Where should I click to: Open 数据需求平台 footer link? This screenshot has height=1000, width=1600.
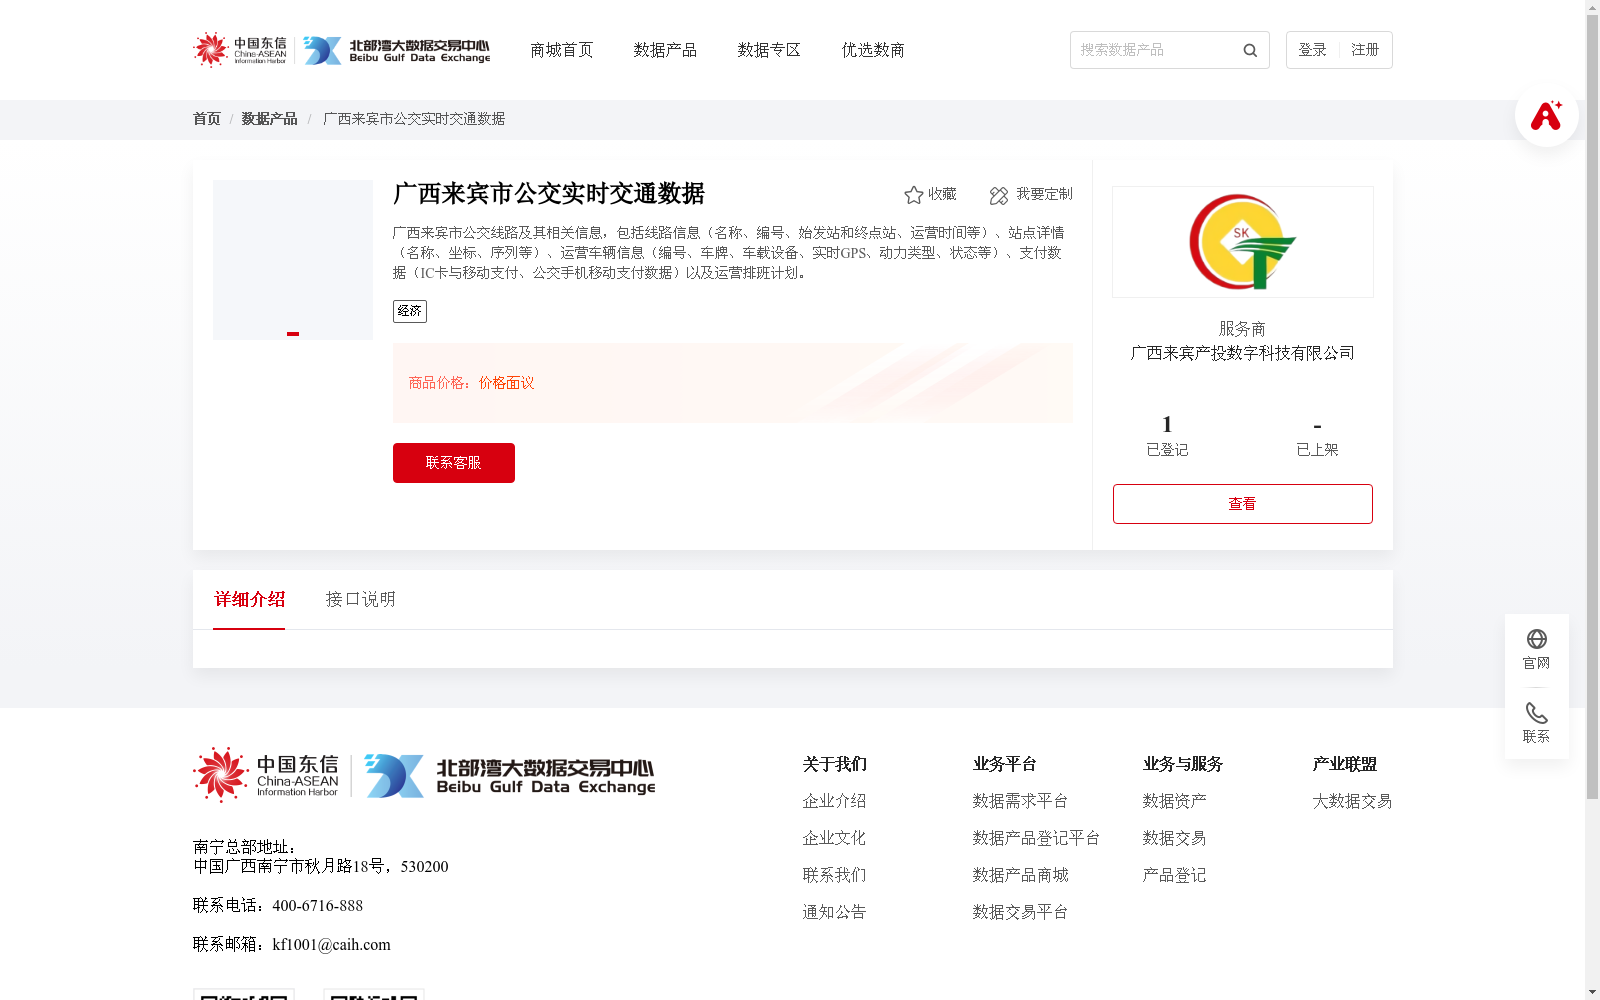point(1019,800)
